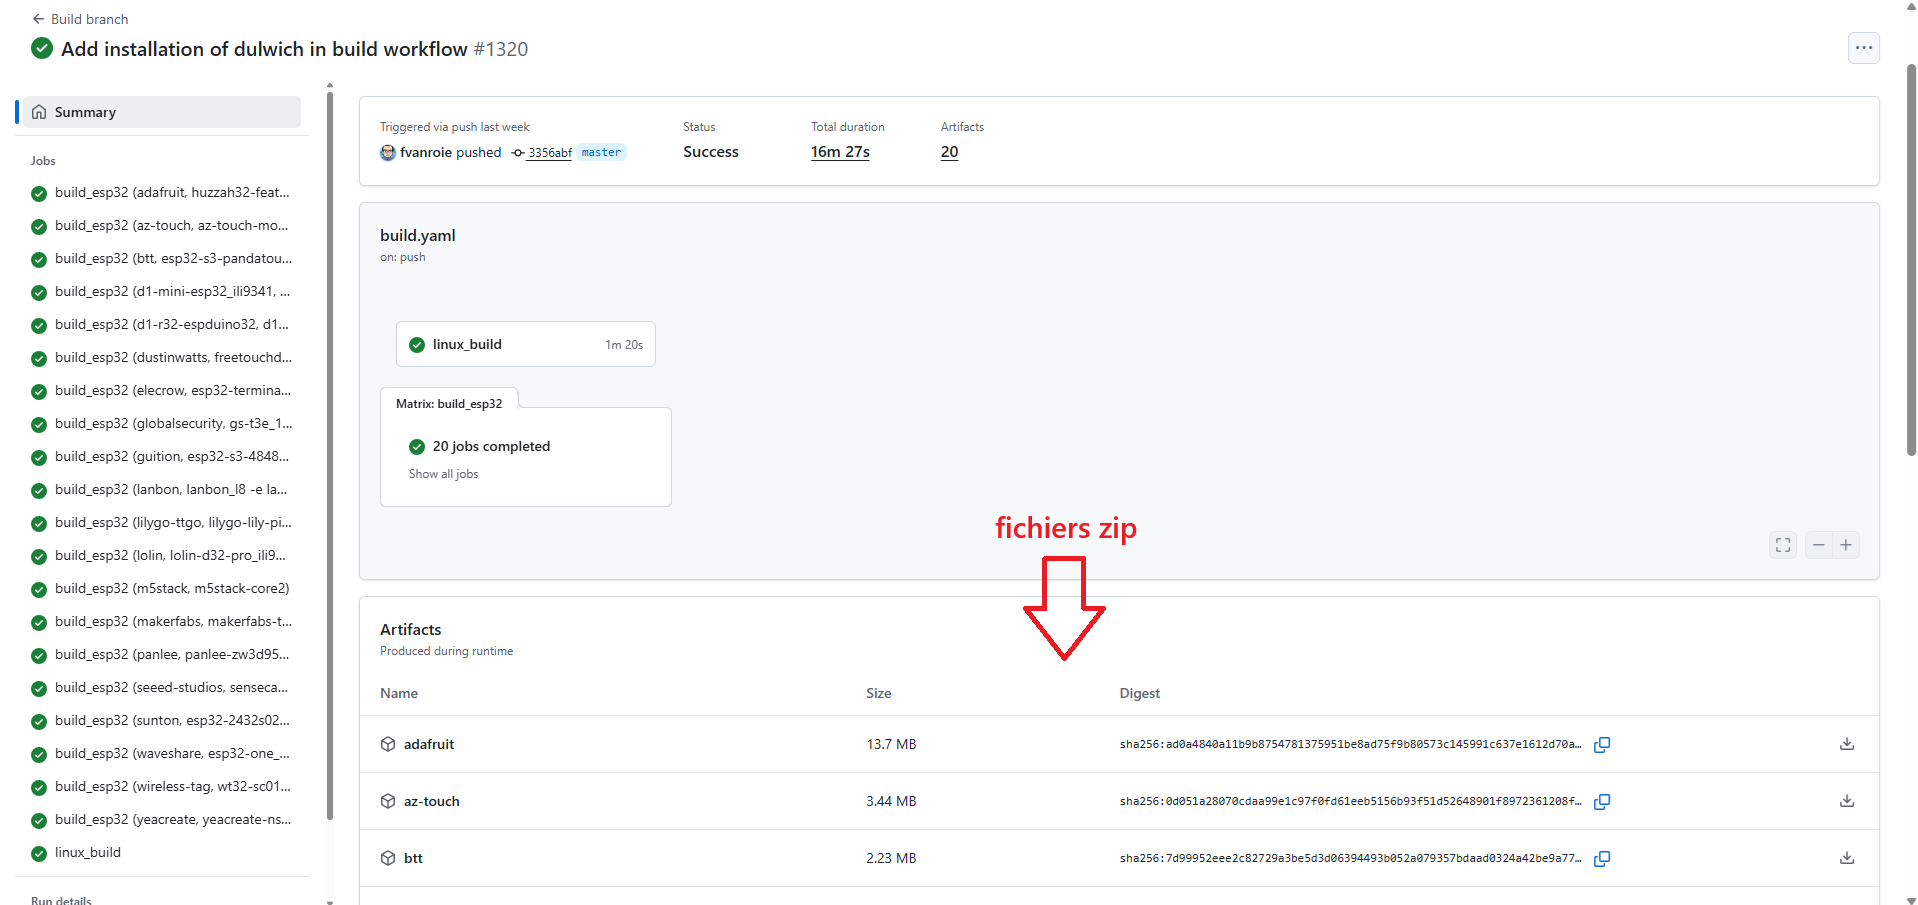Expand Show all jobs in matrix
1918x905 pixels.
443,474
